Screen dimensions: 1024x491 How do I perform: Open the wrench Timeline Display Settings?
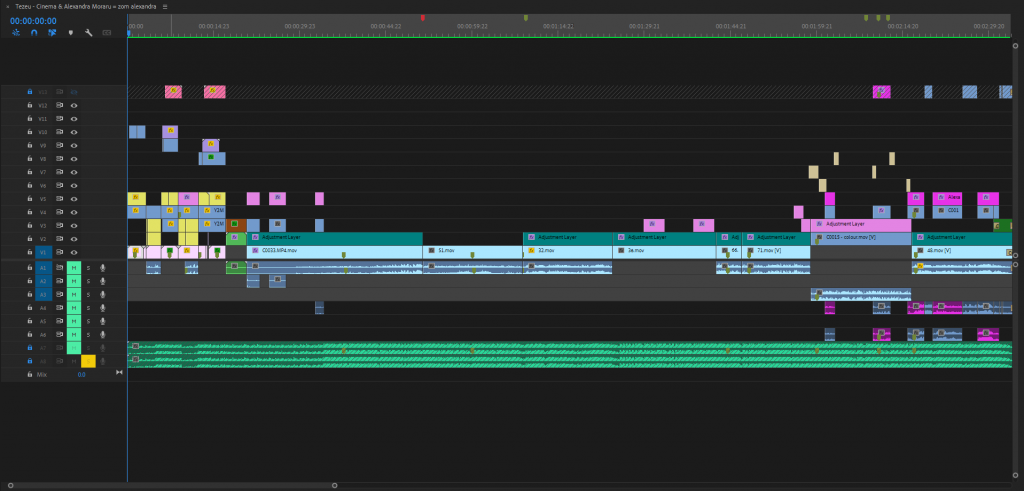click(88, 32)
